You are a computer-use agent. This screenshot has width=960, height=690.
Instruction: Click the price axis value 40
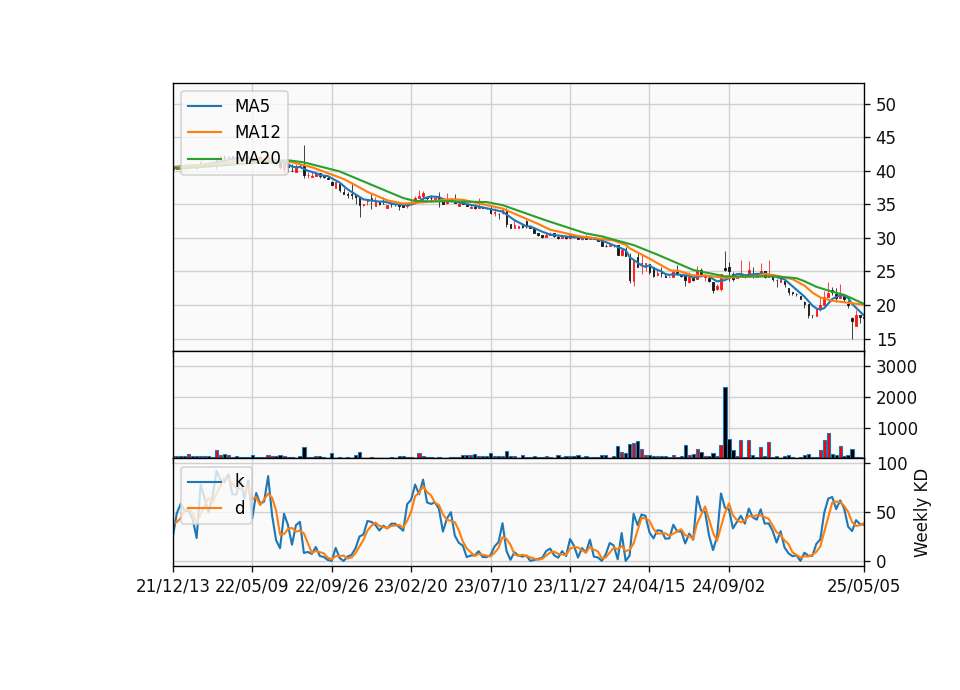[x=885, y=172]
